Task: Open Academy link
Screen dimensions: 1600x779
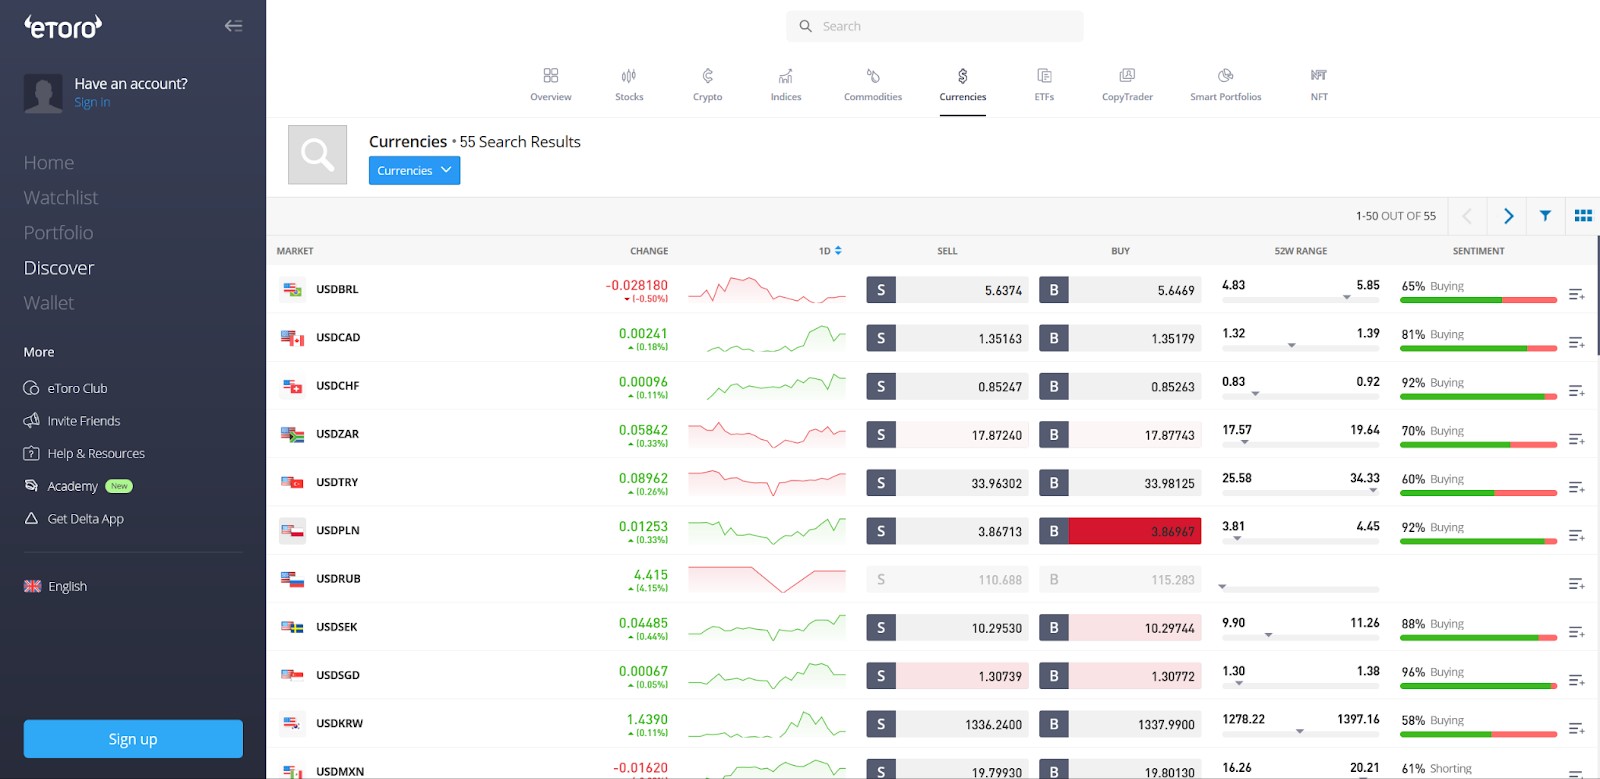Action: (x=78, y=486)
